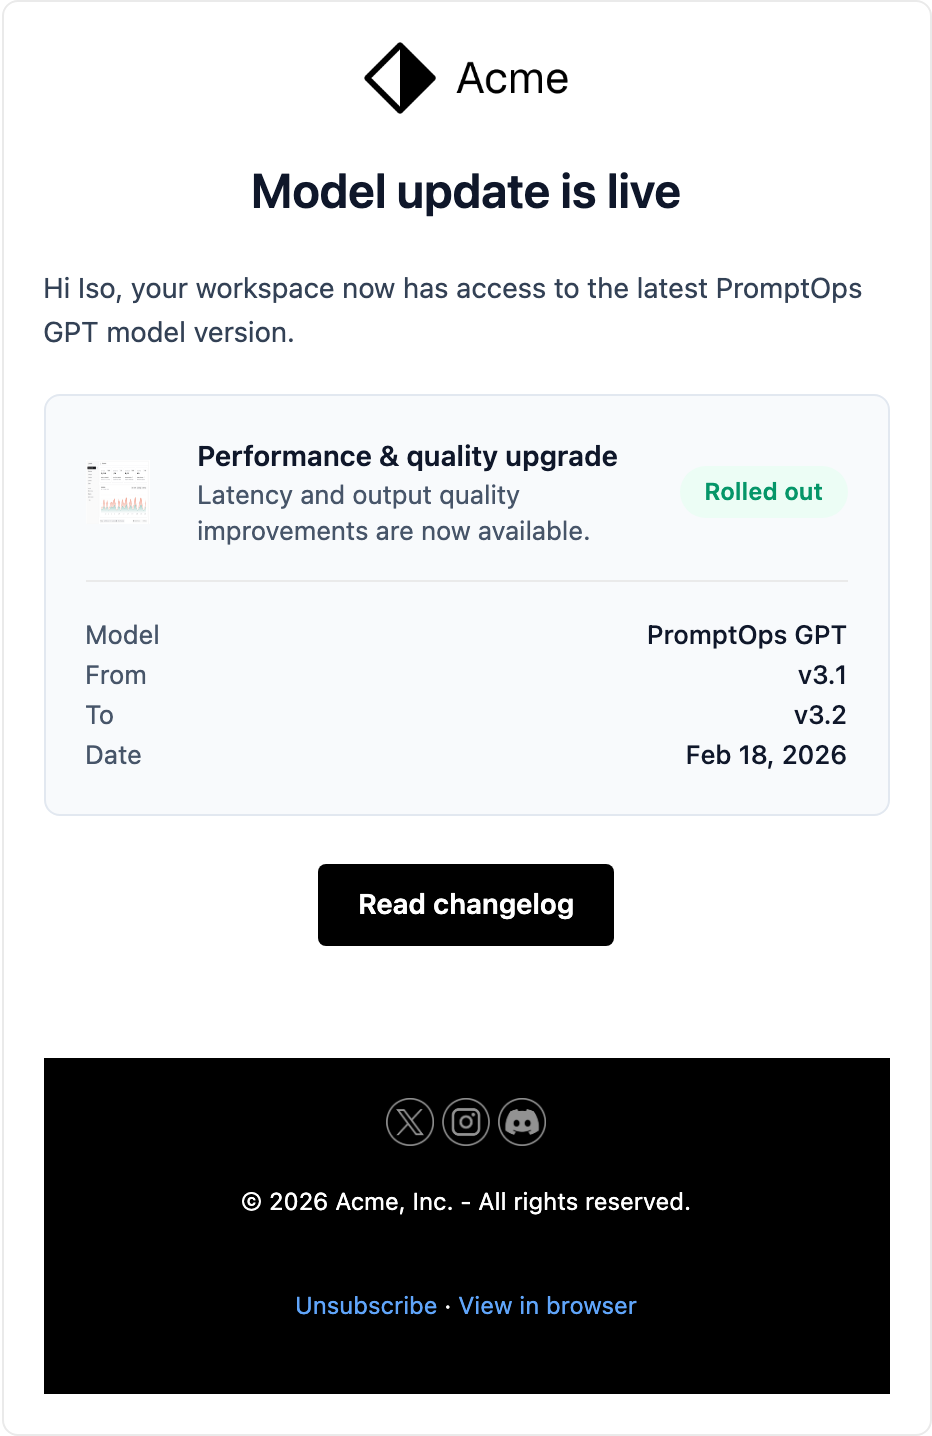Click the chart thumbnail in the upgrade card
Viewport: 932px width, 1436px height.
(118, 492)
